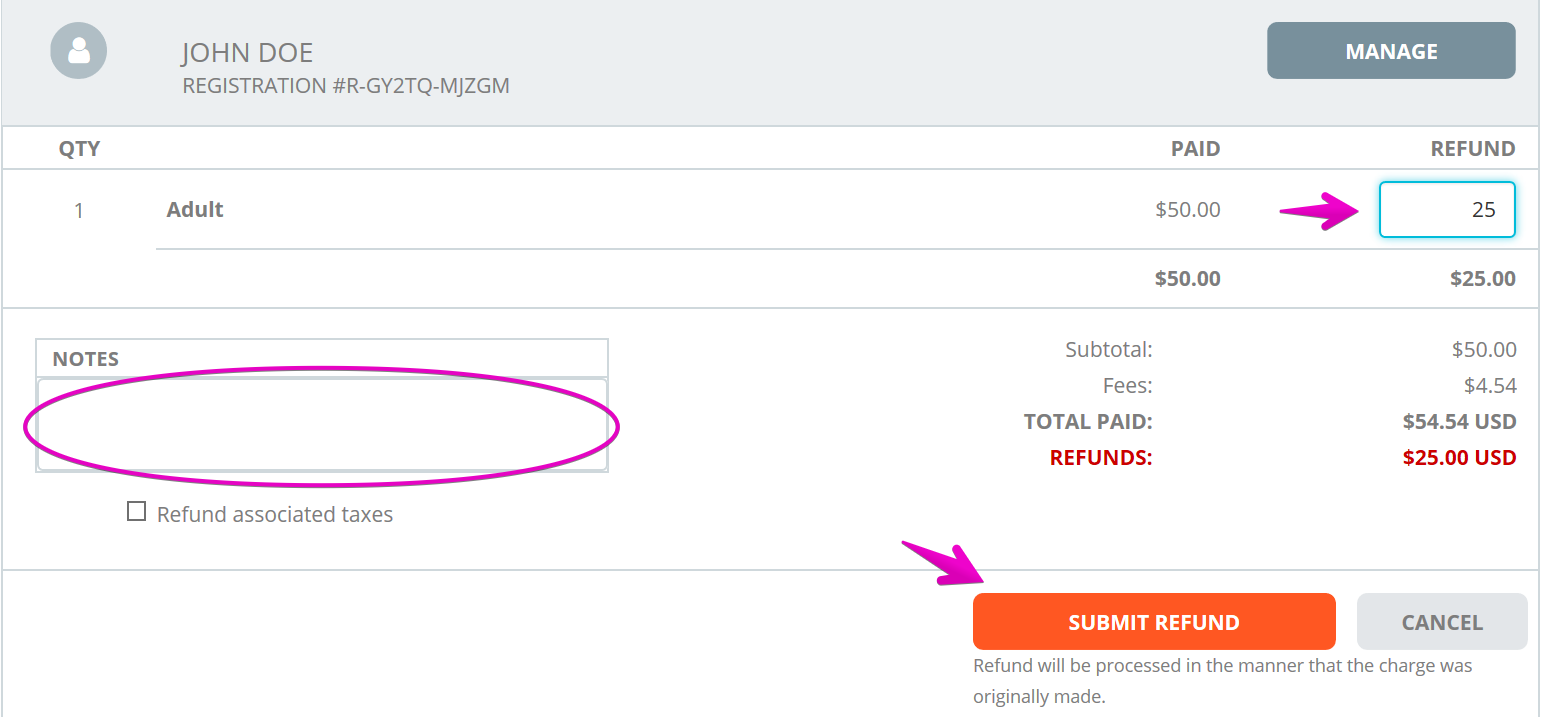Click the JOHN DOE name heading
The height and width of the screenshot is (717, 1543).
247,52
